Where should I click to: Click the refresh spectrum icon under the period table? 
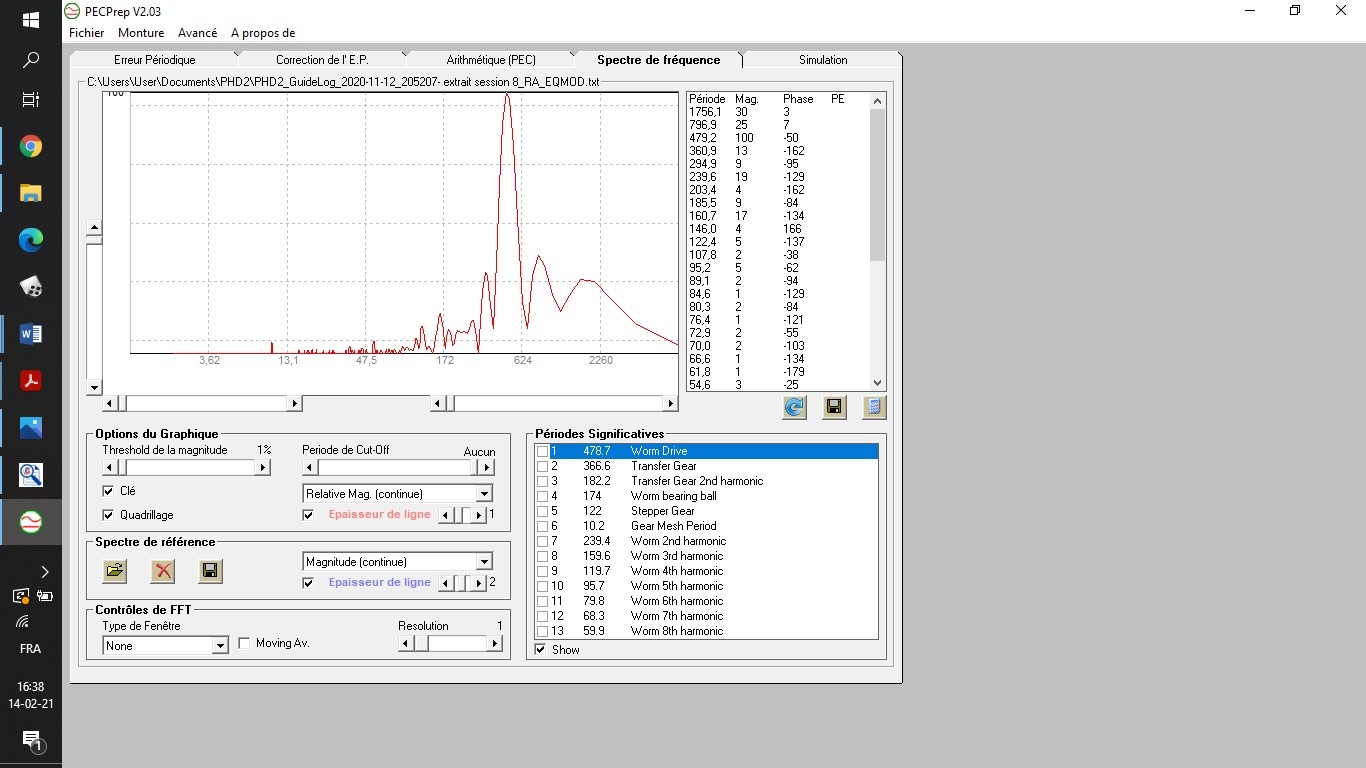[794, 407]
